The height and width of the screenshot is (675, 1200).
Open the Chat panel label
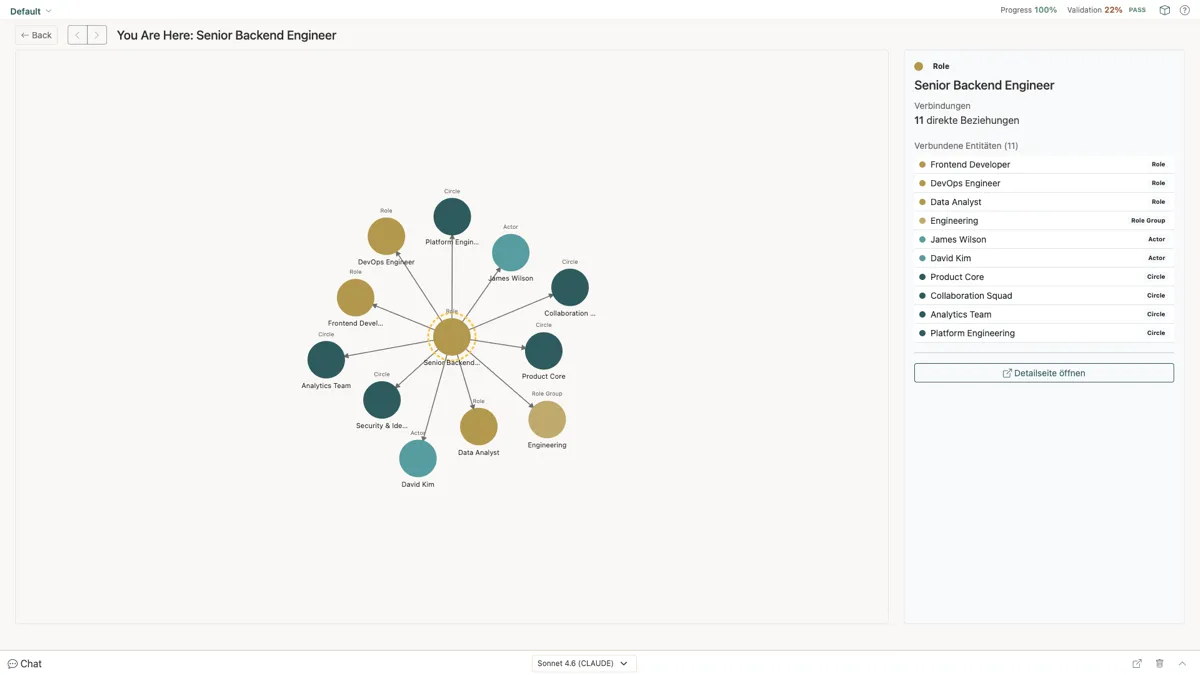25,663
